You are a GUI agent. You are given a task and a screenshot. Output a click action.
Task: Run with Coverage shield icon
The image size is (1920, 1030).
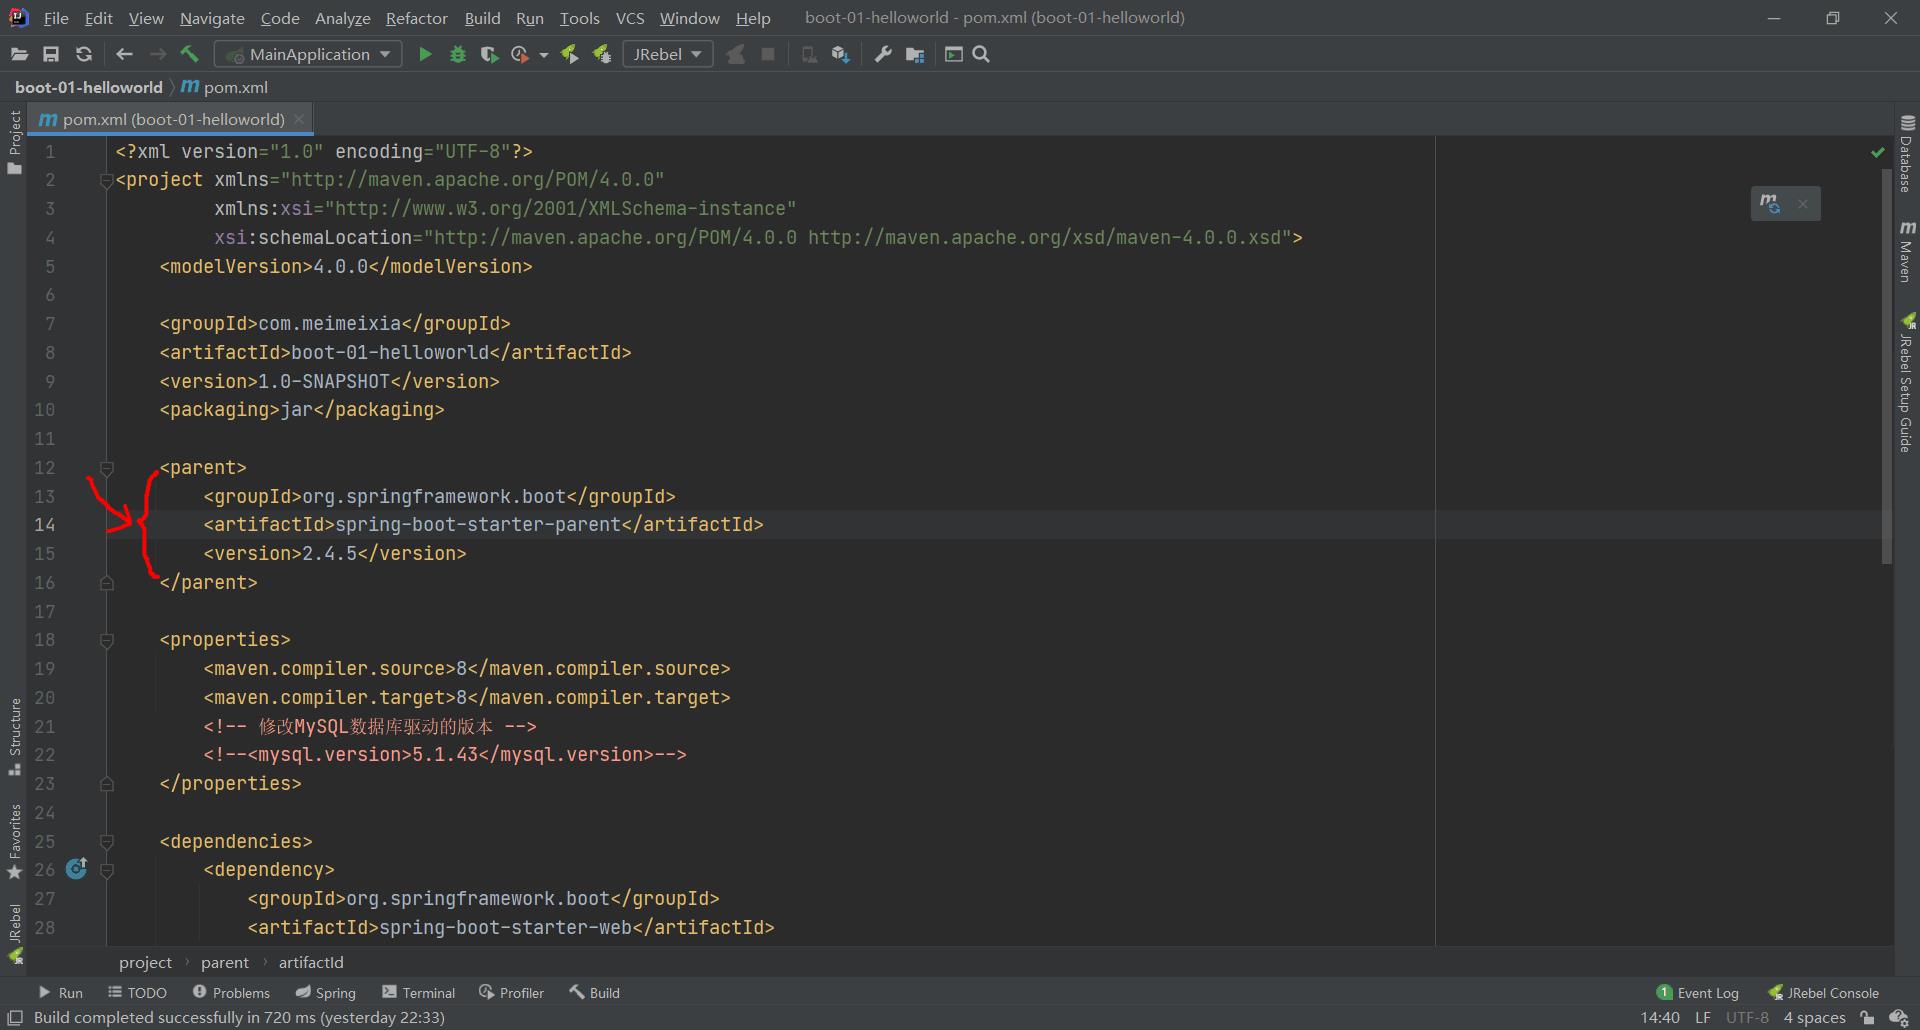(489, 54)
